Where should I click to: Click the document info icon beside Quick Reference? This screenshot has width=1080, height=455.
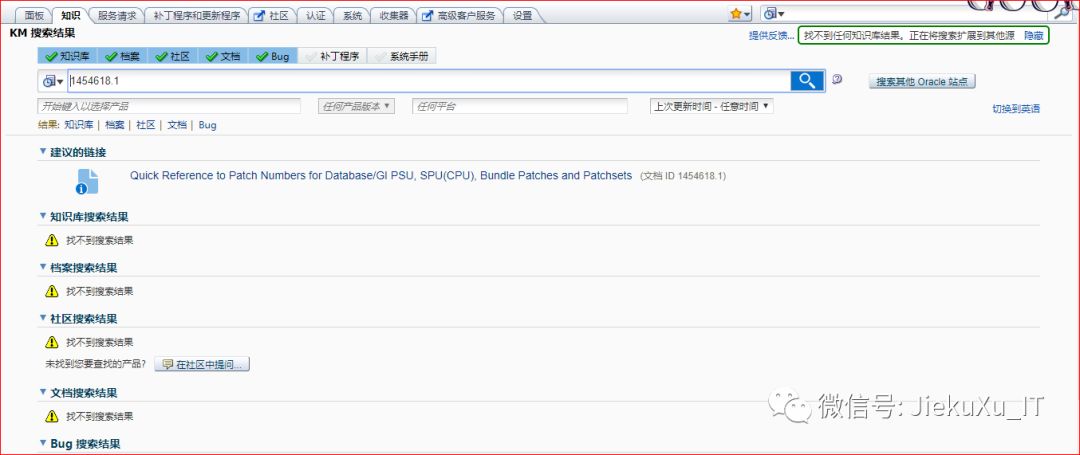pyautogui.click(x=87, y=182)
